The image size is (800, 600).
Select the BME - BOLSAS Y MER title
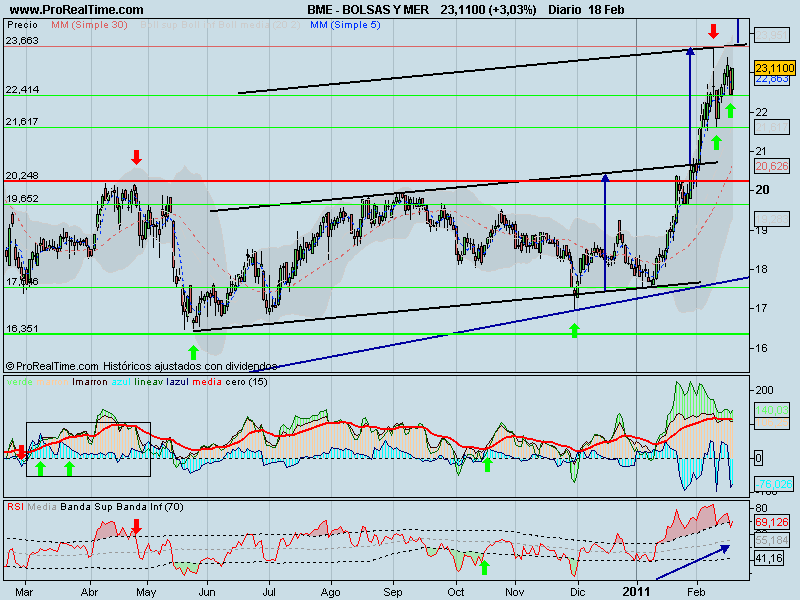(x=368, y=10)
